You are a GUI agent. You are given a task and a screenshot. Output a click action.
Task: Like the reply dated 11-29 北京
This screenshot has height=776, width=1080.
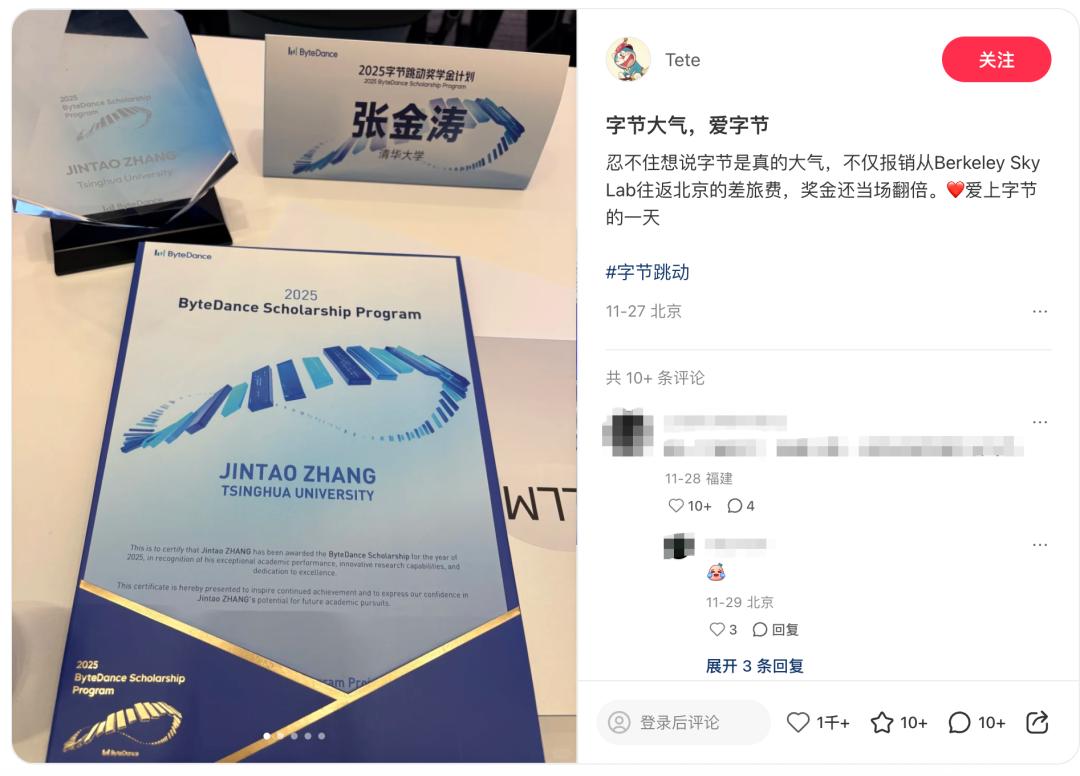(717, 629)
